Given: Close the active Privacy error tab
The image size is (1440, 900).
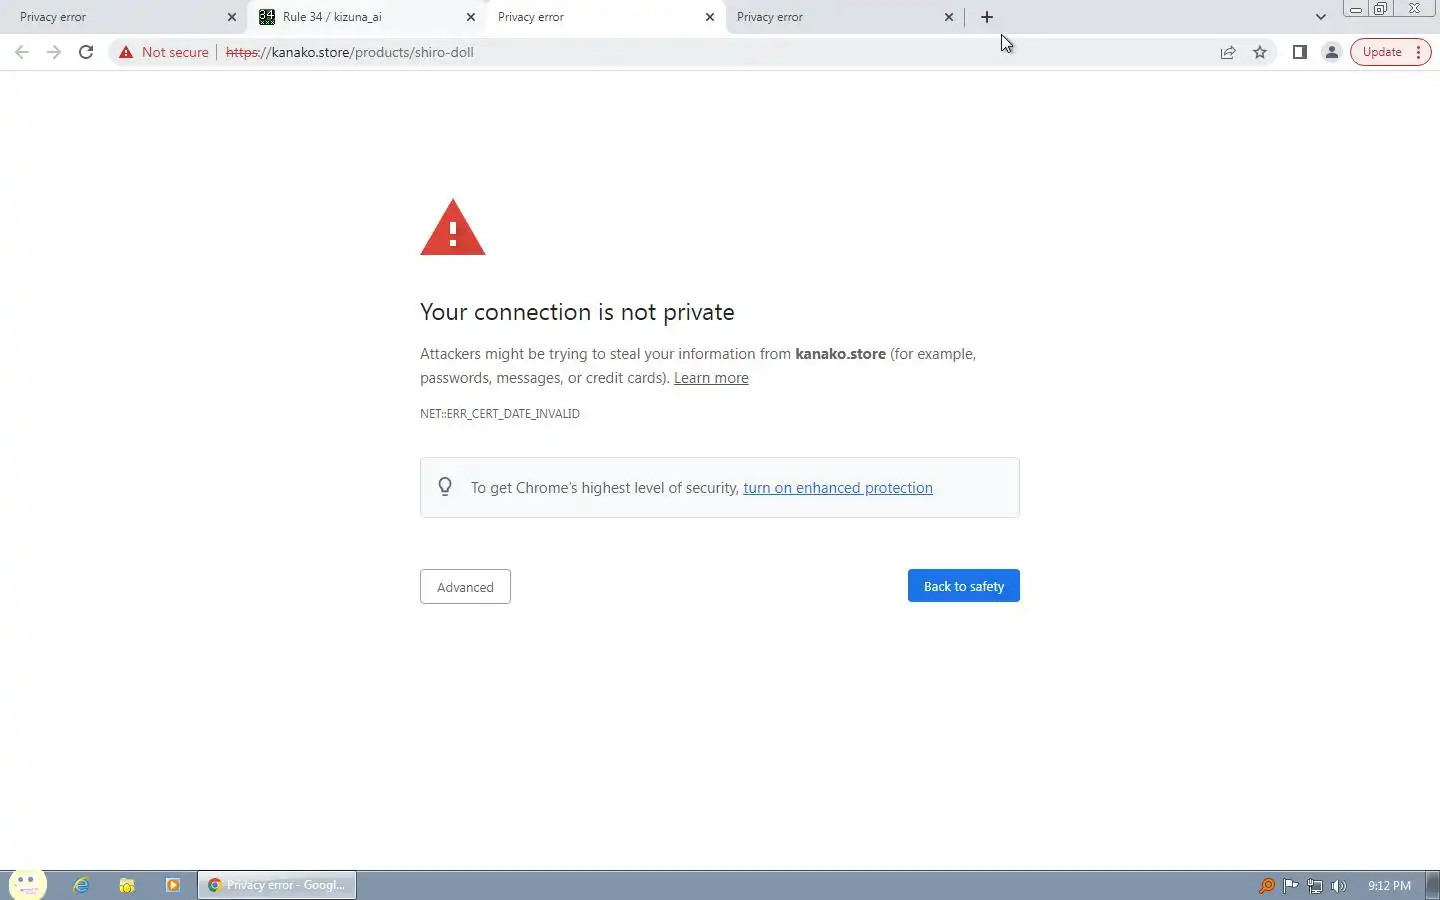Looking at the screenshot, I should point(710,17).
